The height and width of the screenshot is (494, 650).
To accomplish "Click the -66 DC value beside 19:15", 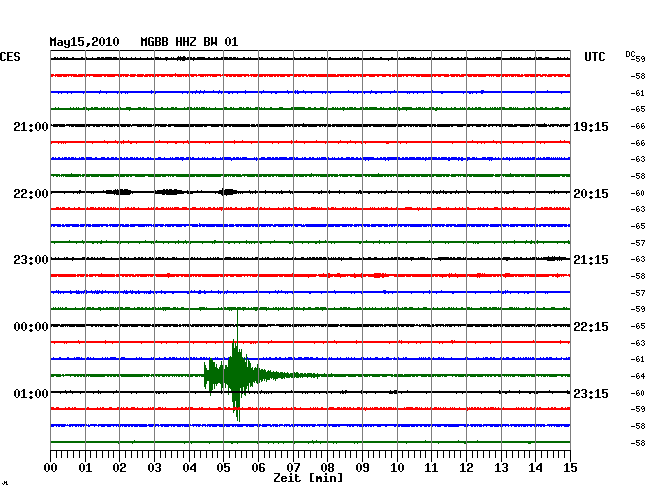I will pos(638,126).
